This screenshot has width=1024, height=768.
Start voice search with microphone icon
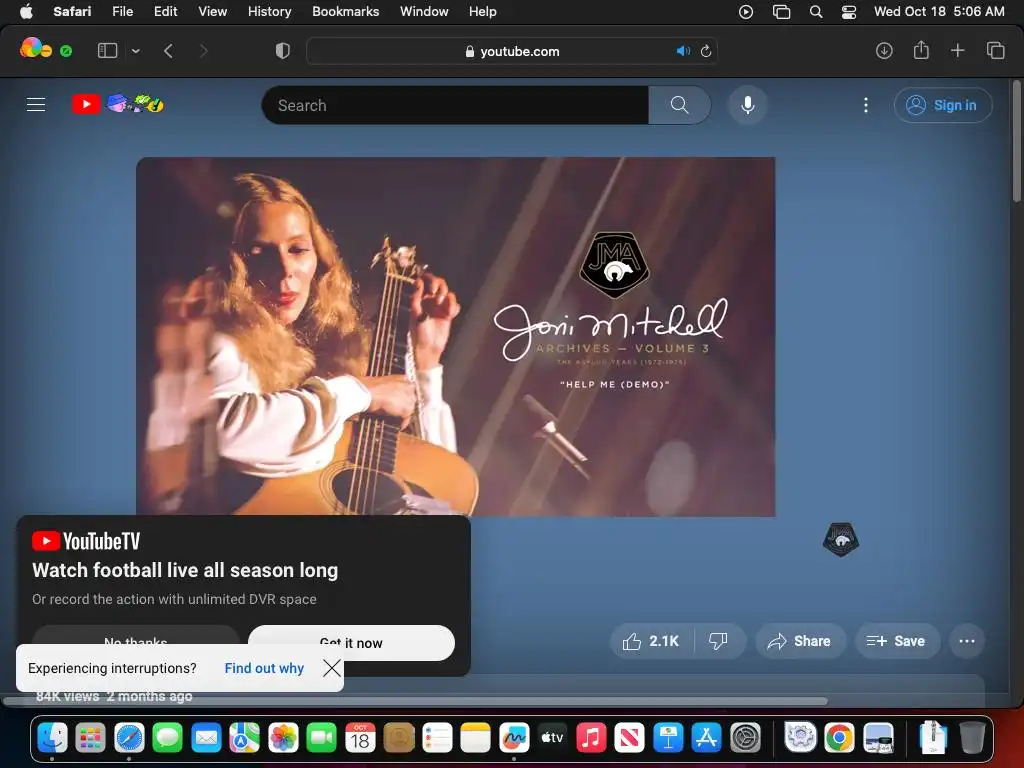(x=748, y=105)
